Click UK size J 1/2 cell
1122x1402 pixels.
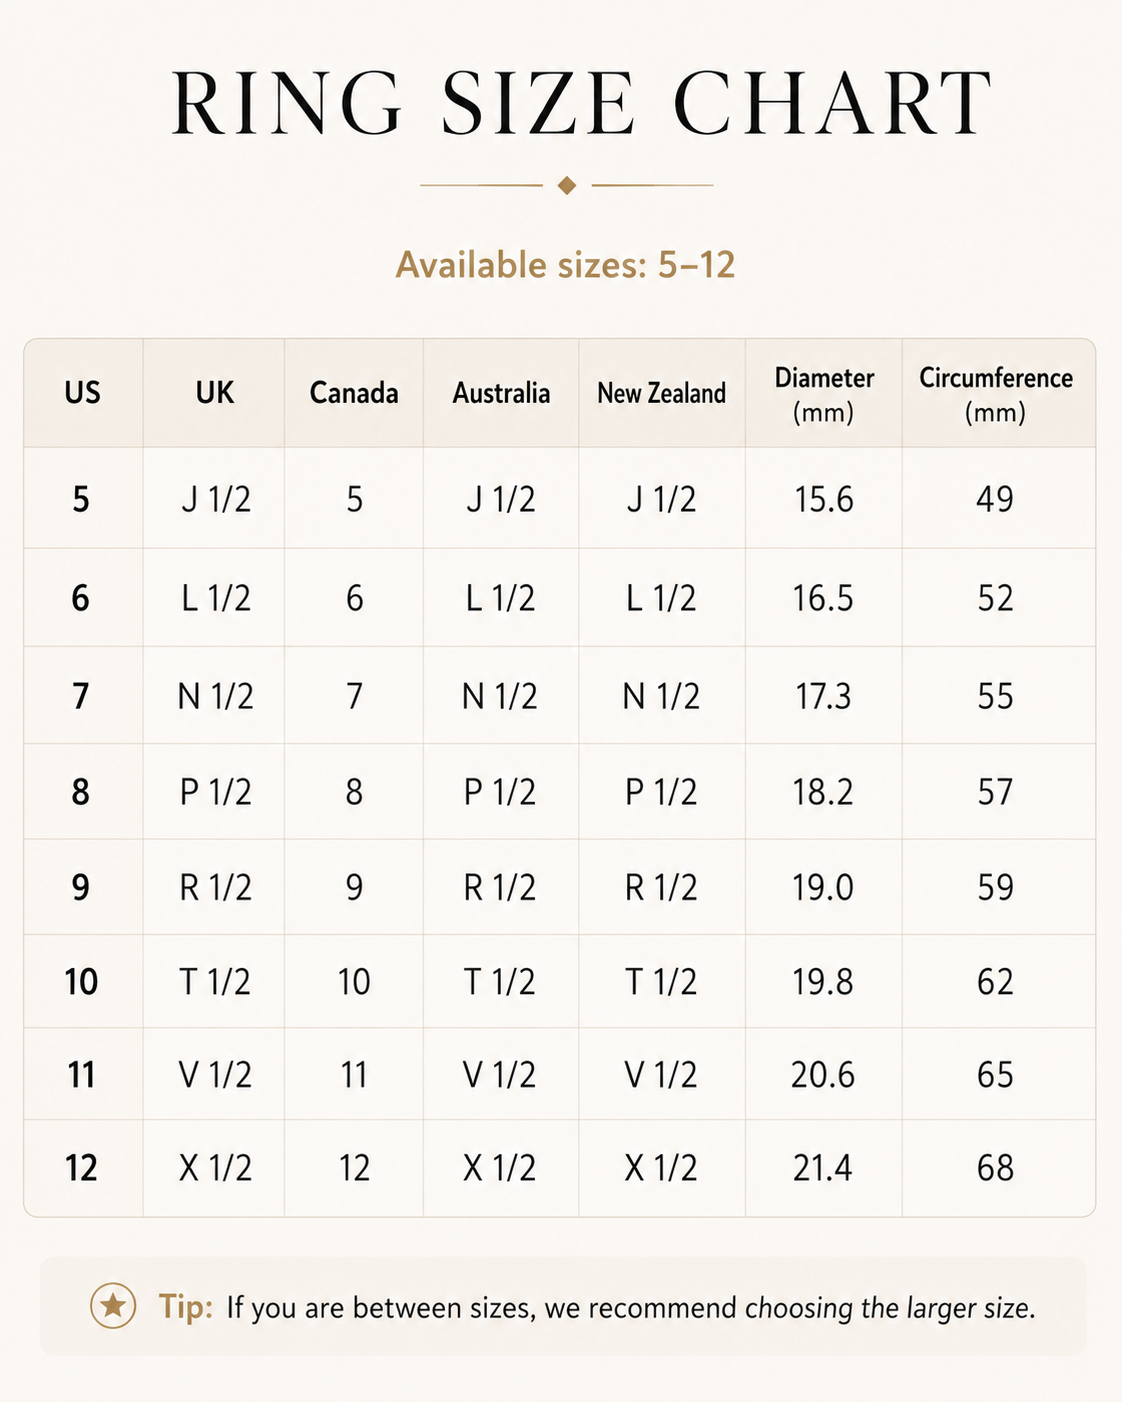pyautogui.click(x=216, y=498)
